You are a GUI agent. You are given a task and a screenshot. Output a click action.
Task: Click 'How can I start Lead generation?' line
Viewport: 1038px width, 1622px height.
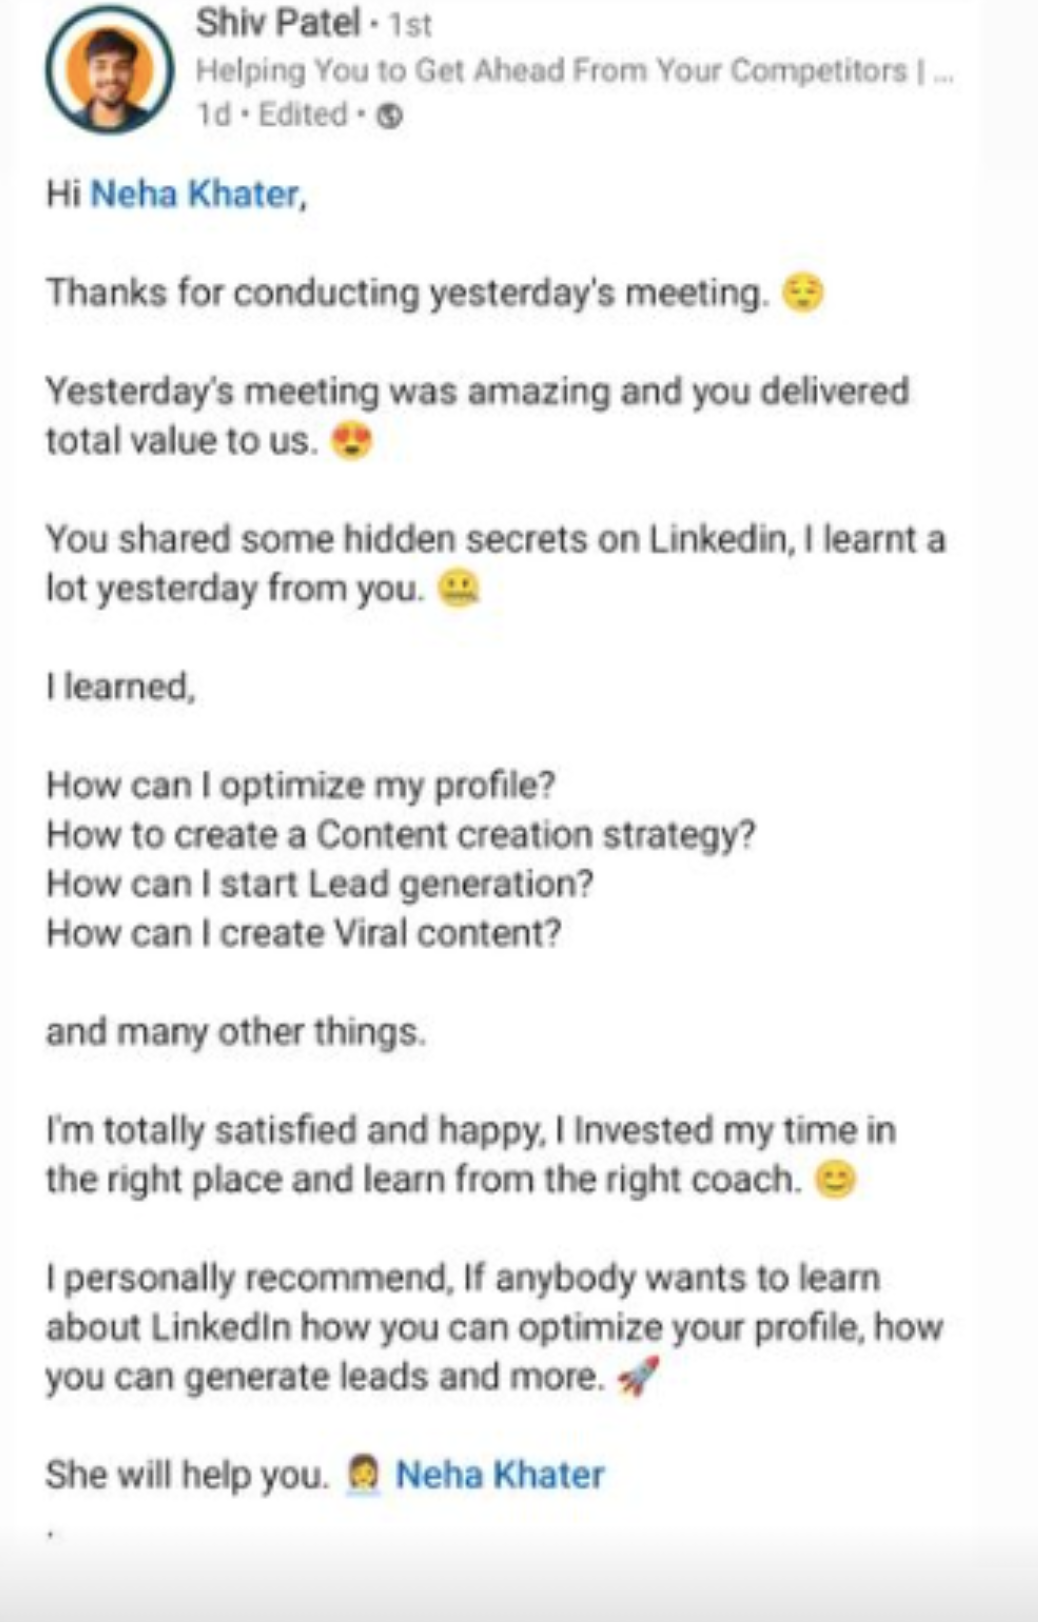click(320, 884)
